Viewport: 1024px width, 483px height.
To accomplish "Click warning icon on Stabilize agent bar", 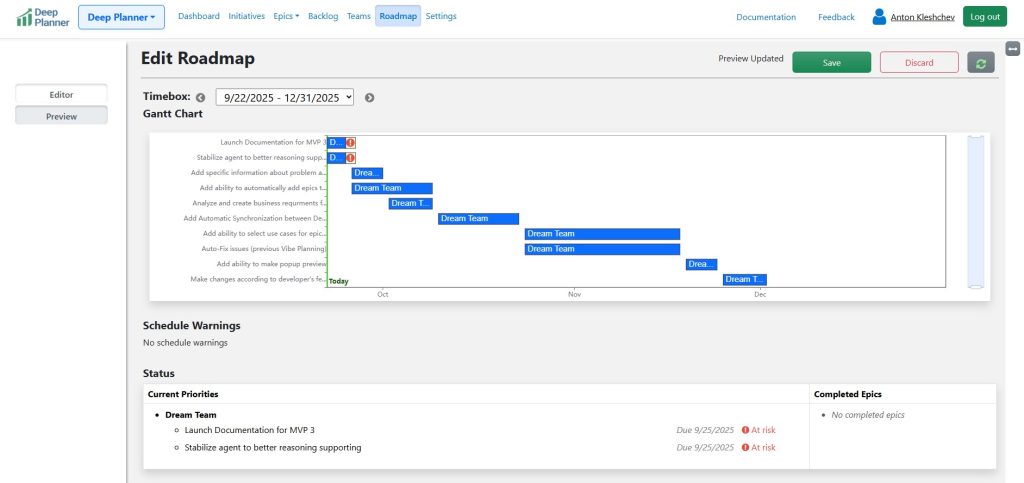I will coord(351,158).
